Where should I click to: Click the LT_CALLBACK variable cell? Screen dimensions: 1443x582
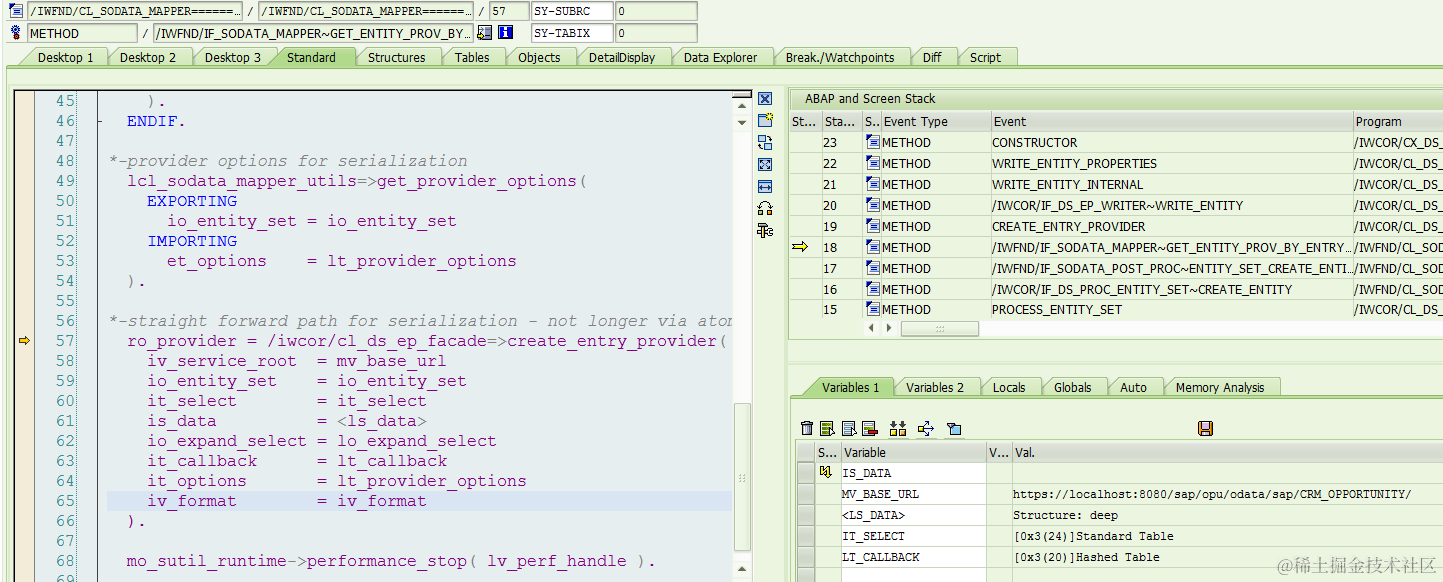[x=913, y=557]
